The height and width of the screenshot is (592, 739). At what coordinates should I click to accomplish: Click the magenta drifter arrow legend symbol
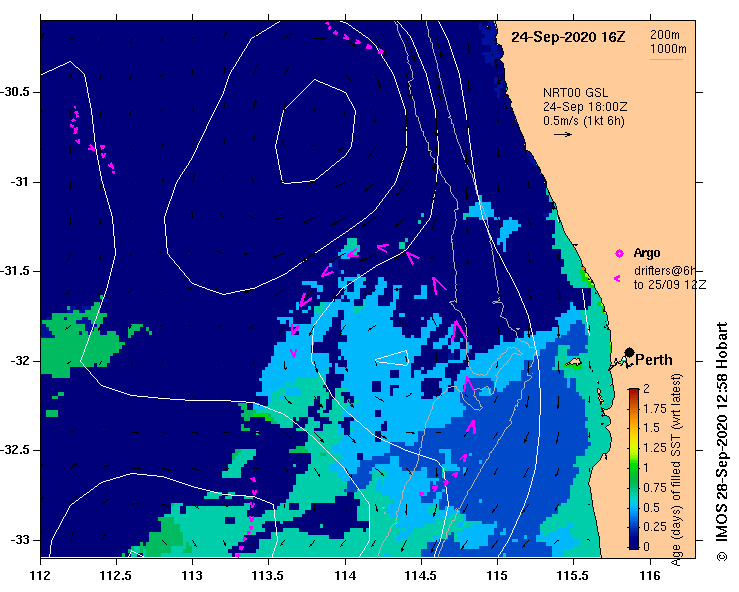coord(617,279)
